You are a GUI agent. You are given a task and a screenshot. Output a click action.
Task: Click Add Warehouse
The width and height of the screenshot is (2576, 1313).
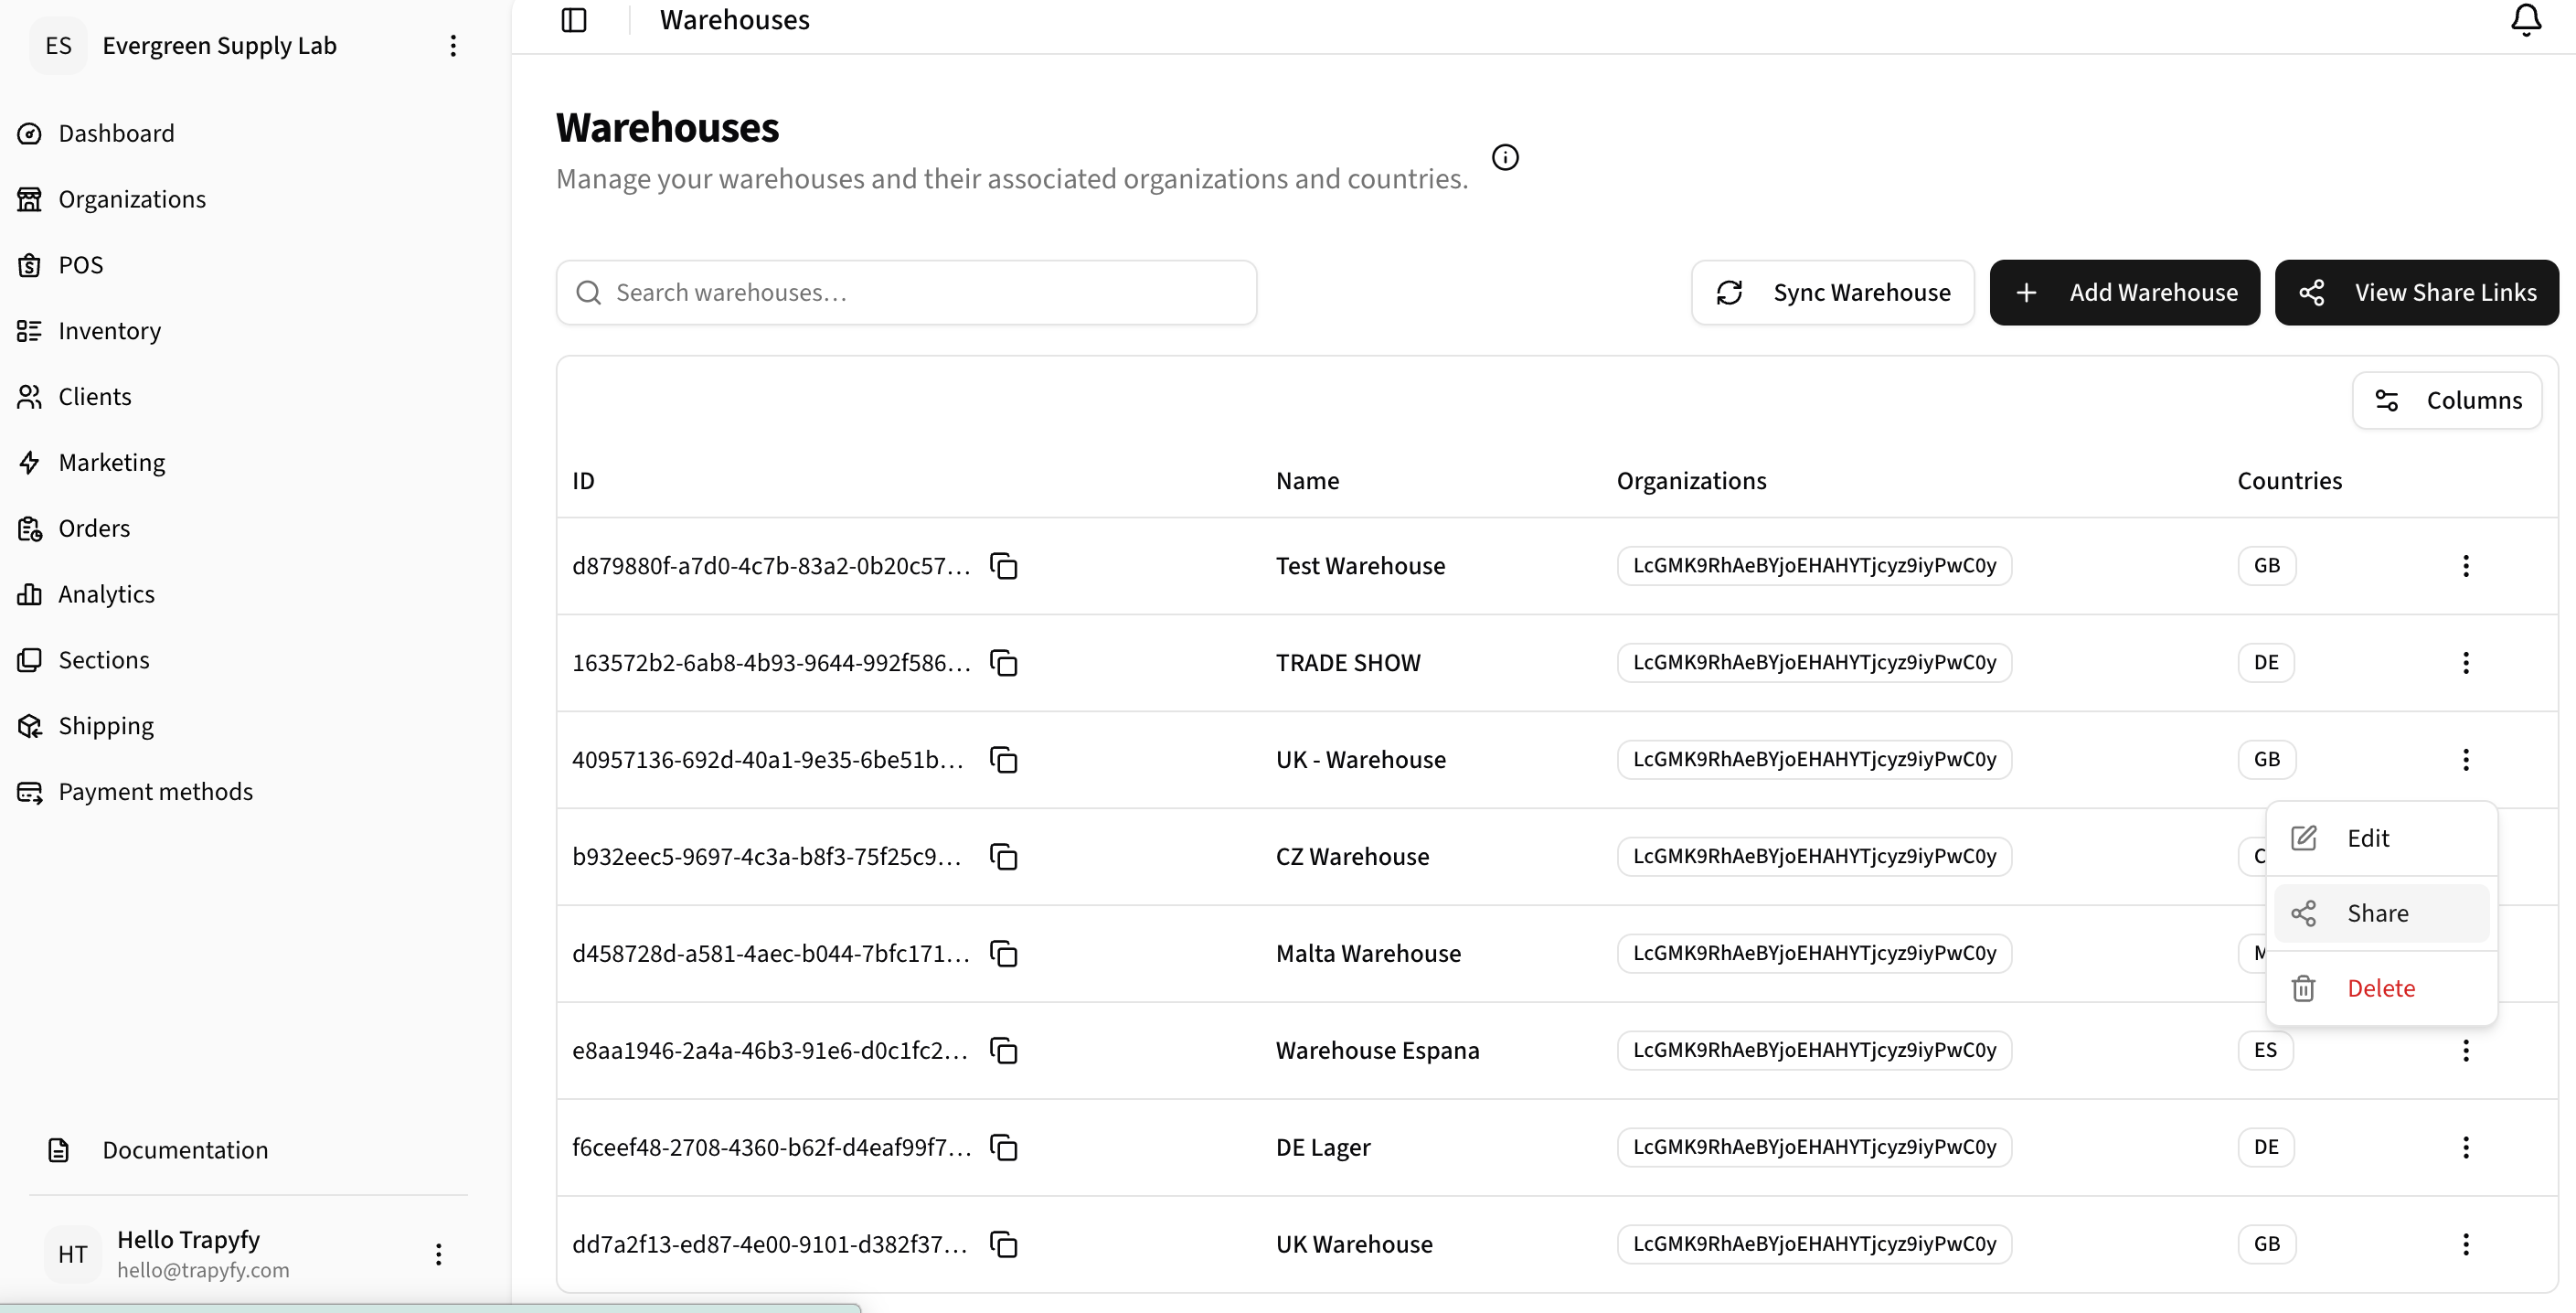[2124, 293]
